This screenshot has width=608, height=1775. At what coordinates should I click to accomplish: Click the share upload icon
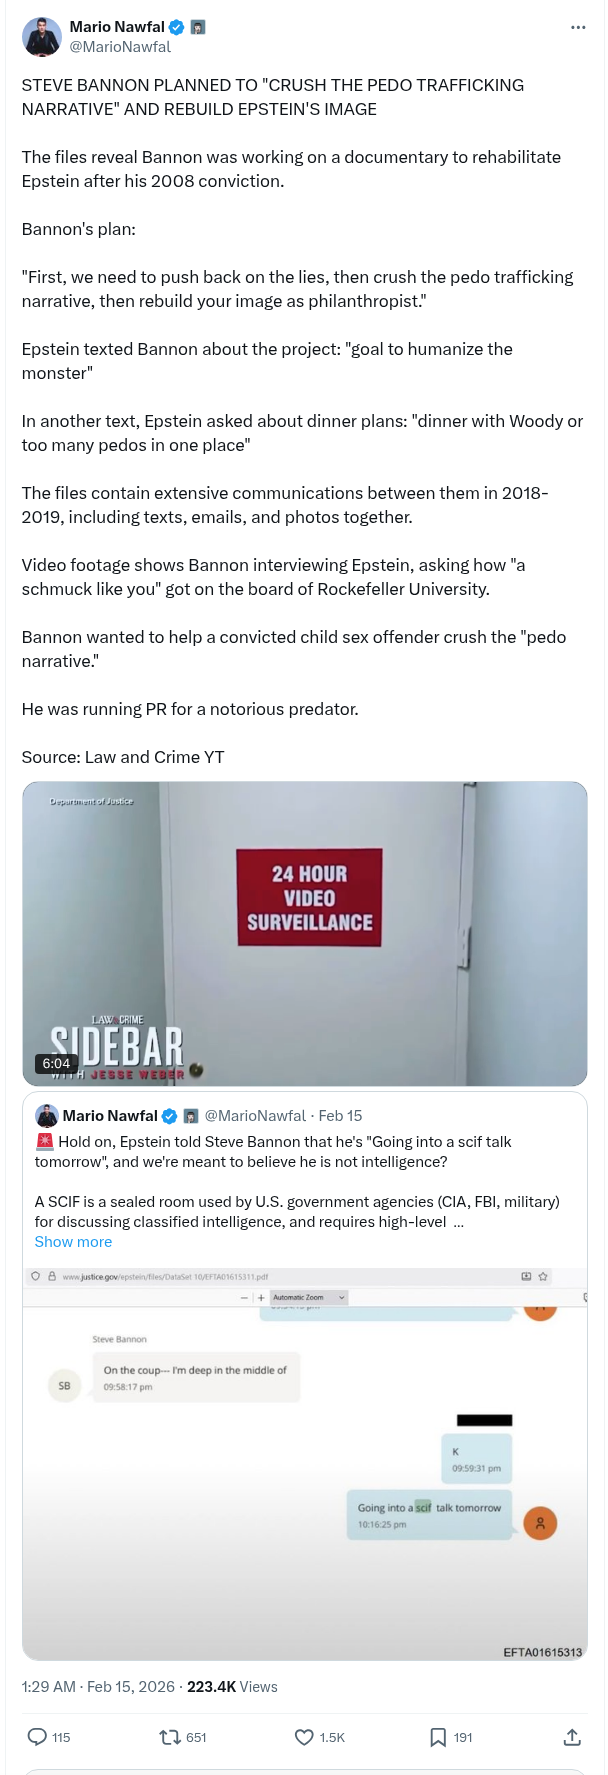click(572, 1737)
